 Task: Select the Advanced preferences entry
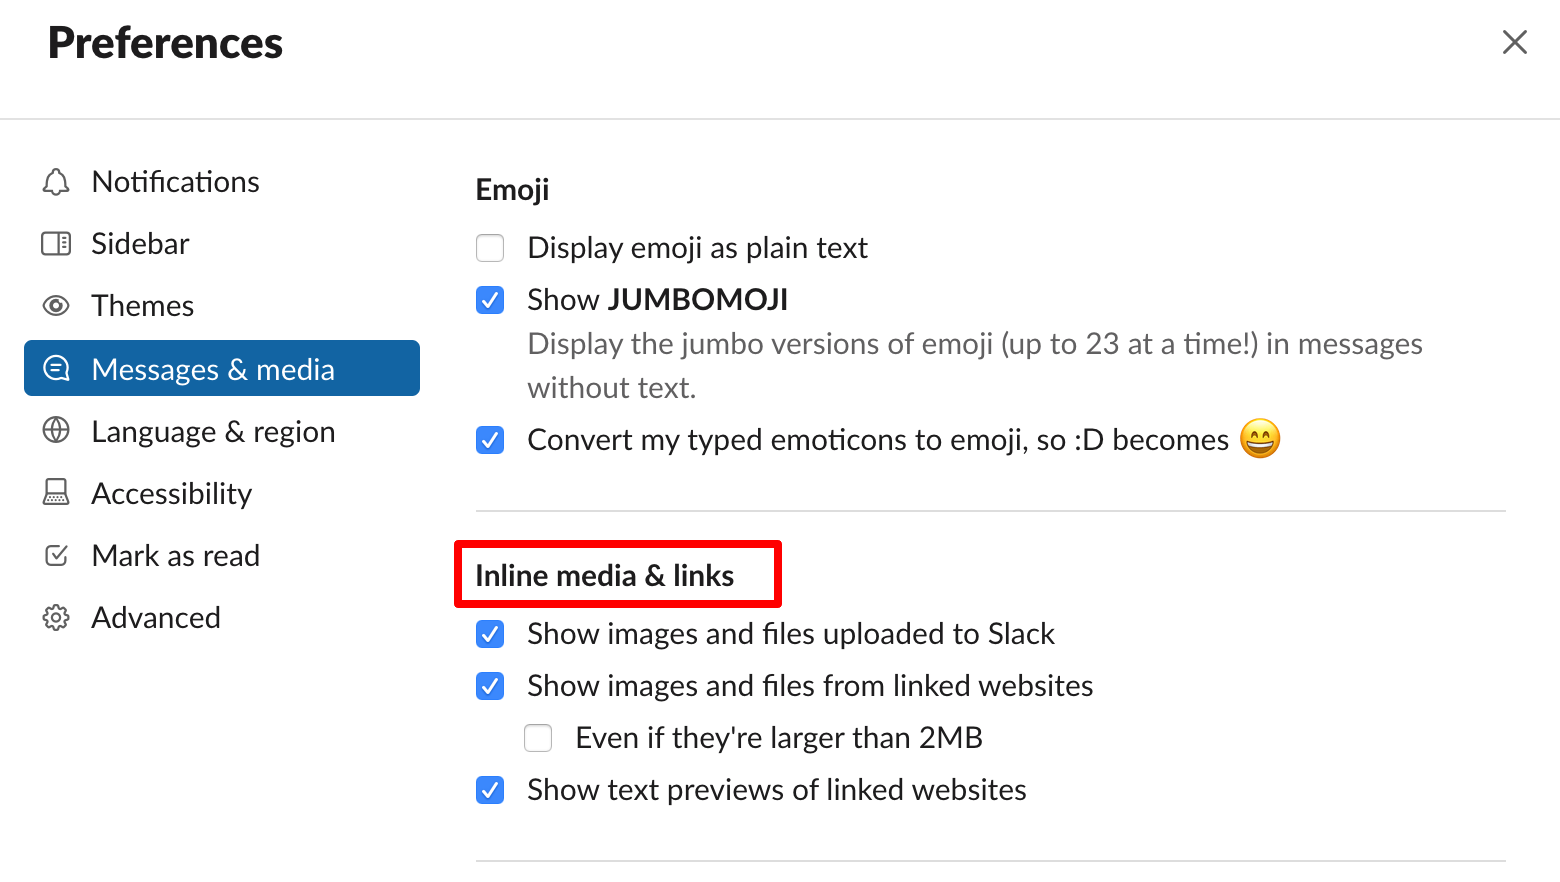[156, 617]
